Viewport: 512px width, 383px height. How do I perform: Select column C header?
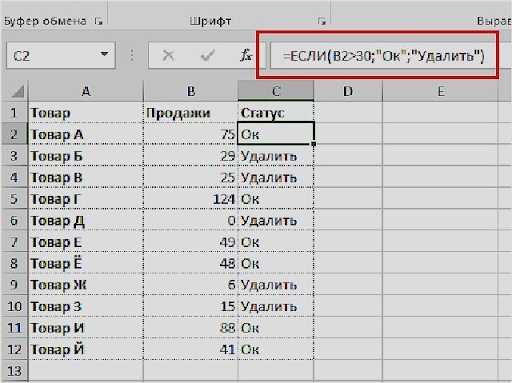coord(276,91)
